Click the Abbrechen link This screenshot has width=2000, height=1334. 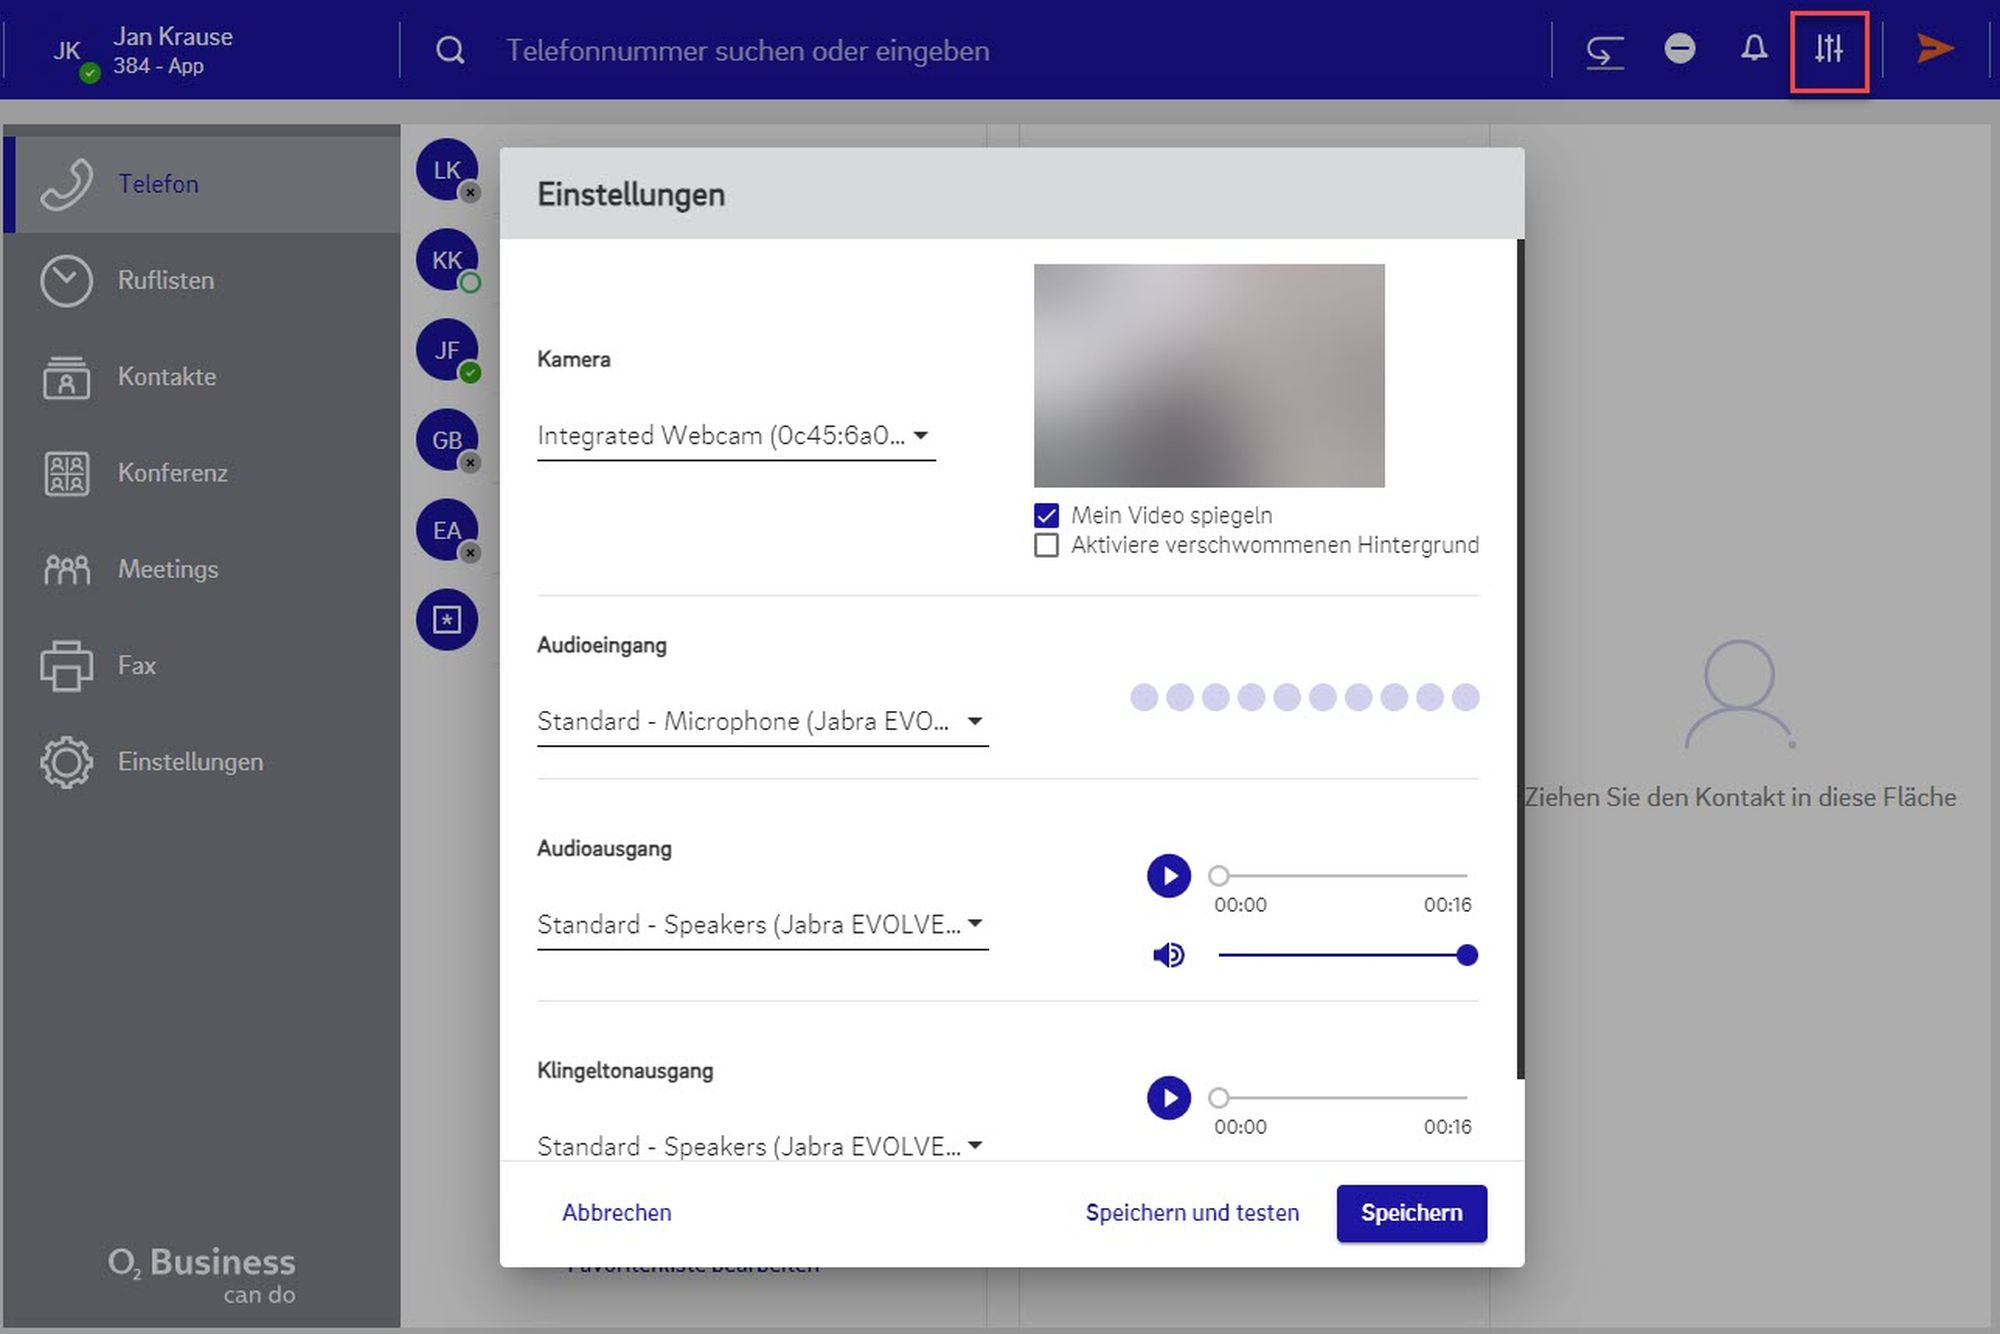616,1213
